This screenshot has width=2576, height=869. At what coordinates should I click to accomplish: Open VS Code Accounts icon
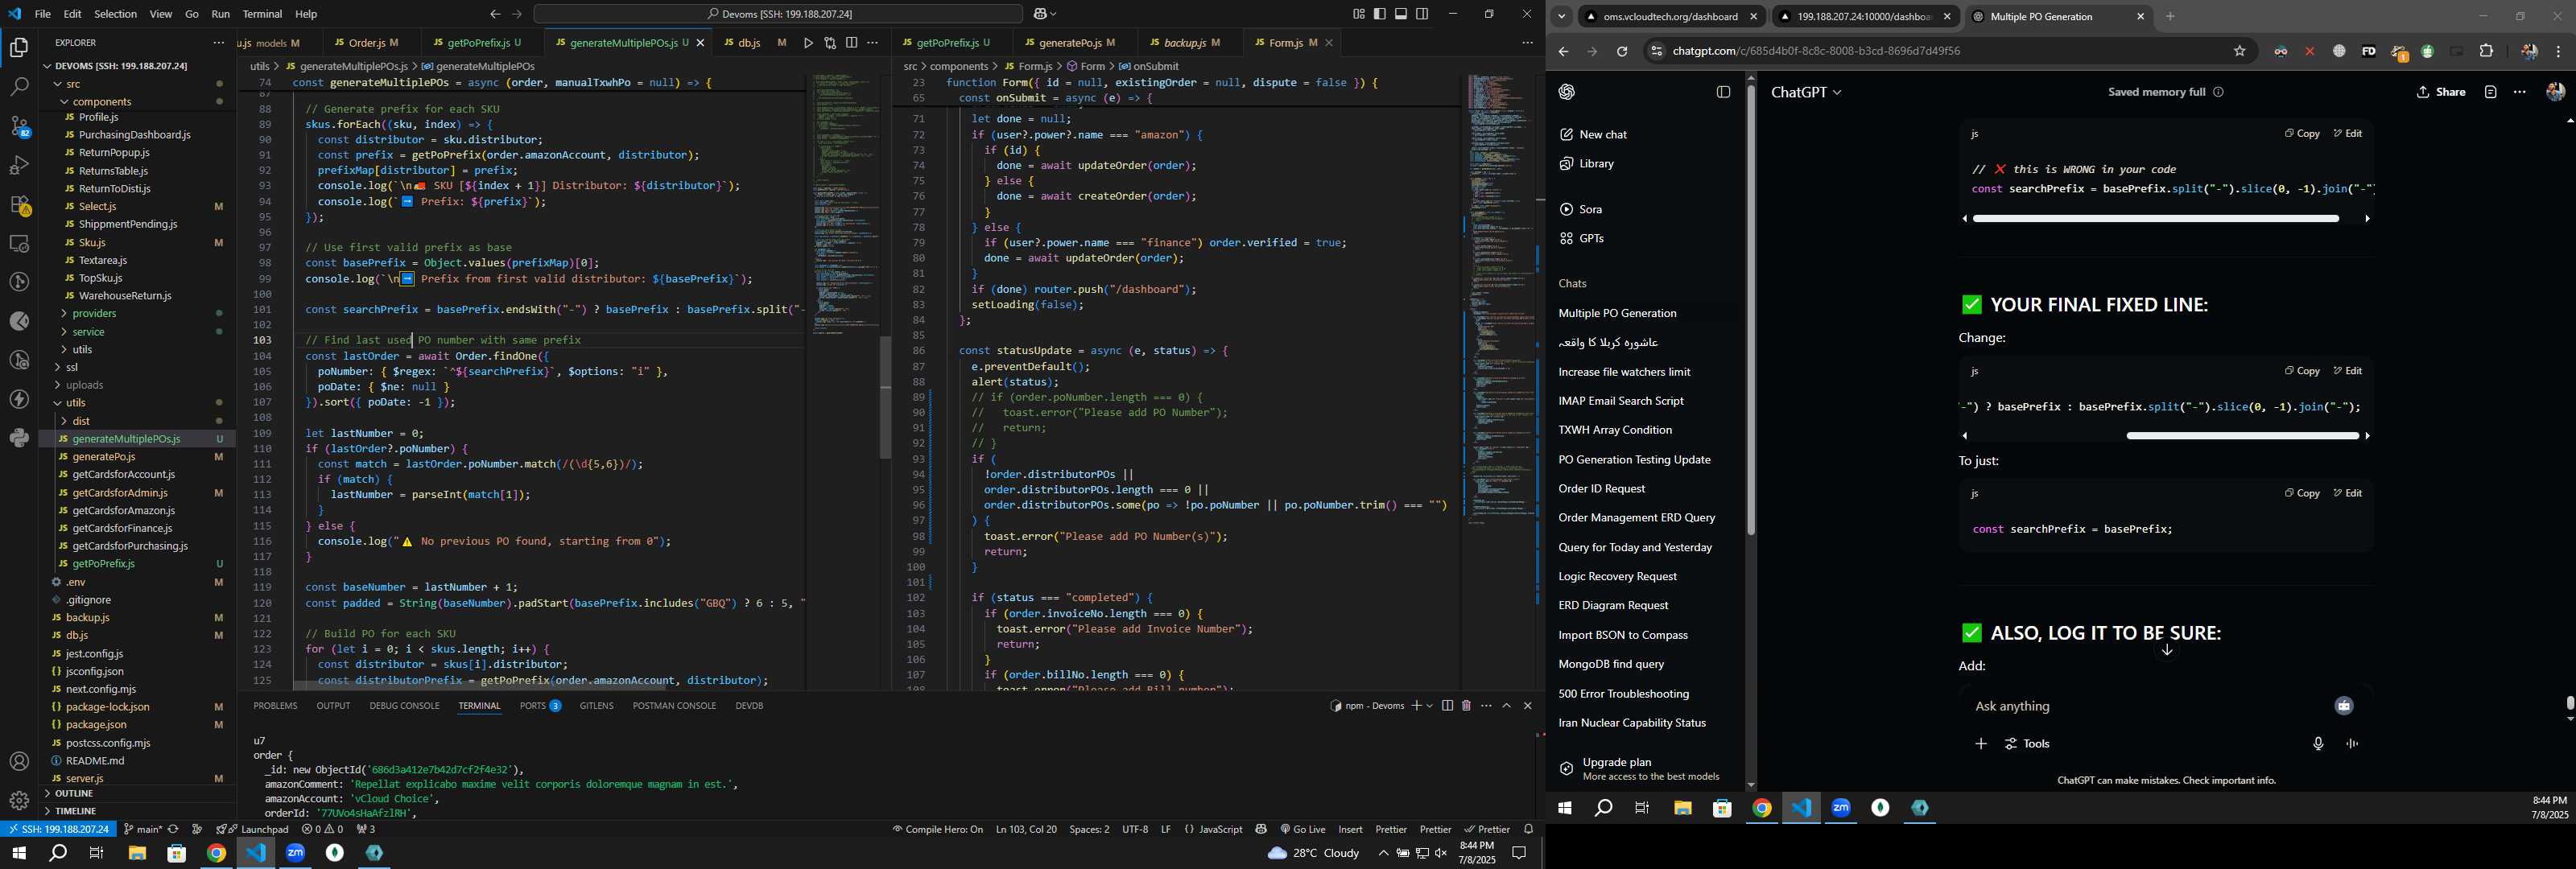(19, 762)
